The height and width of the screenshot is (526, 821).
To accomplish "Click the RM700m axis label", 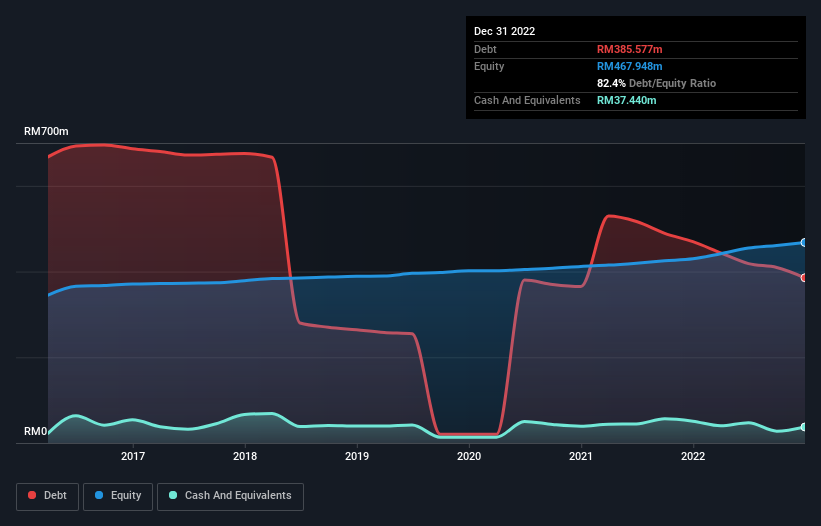I will click(x=46, y=131).
